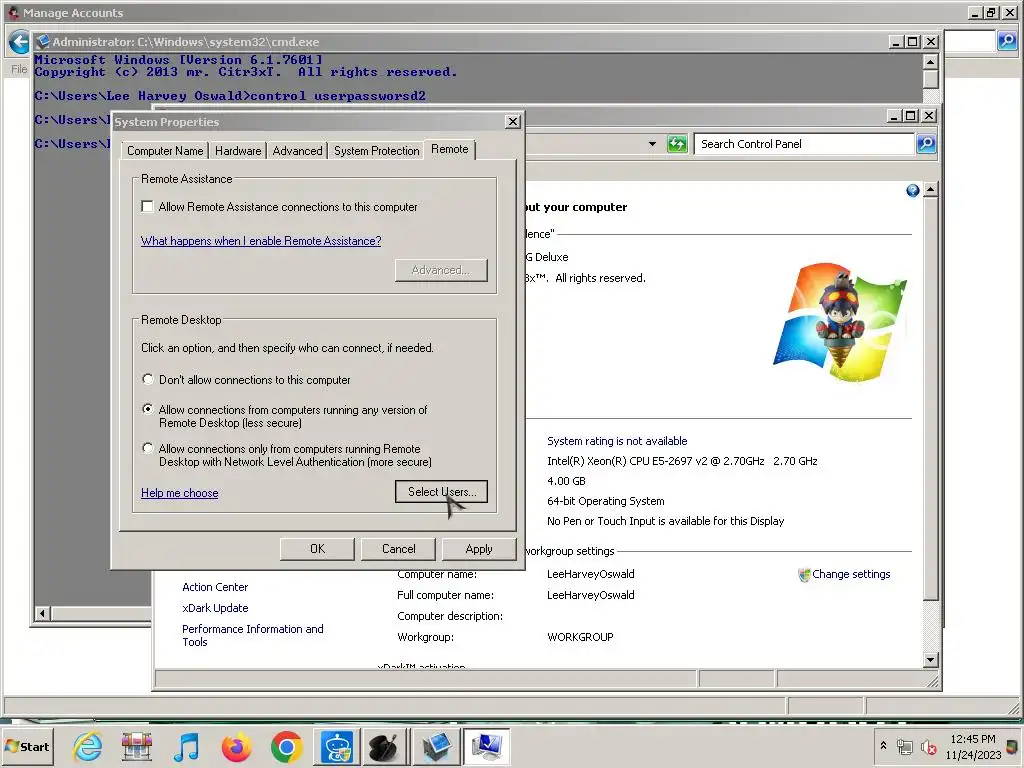Open the film-strip media taskbar icon
1024x768 pixels.
pyautogui.click(x=137, y=747)
